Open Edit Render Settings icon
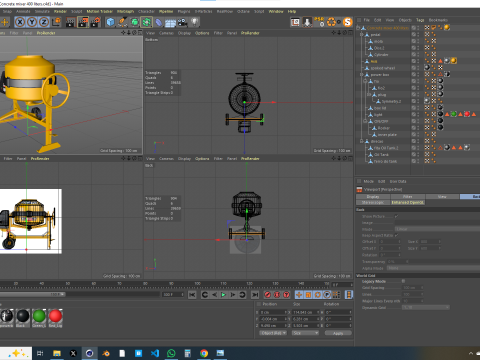Viewport: 480px width, 360px height. 95,22
